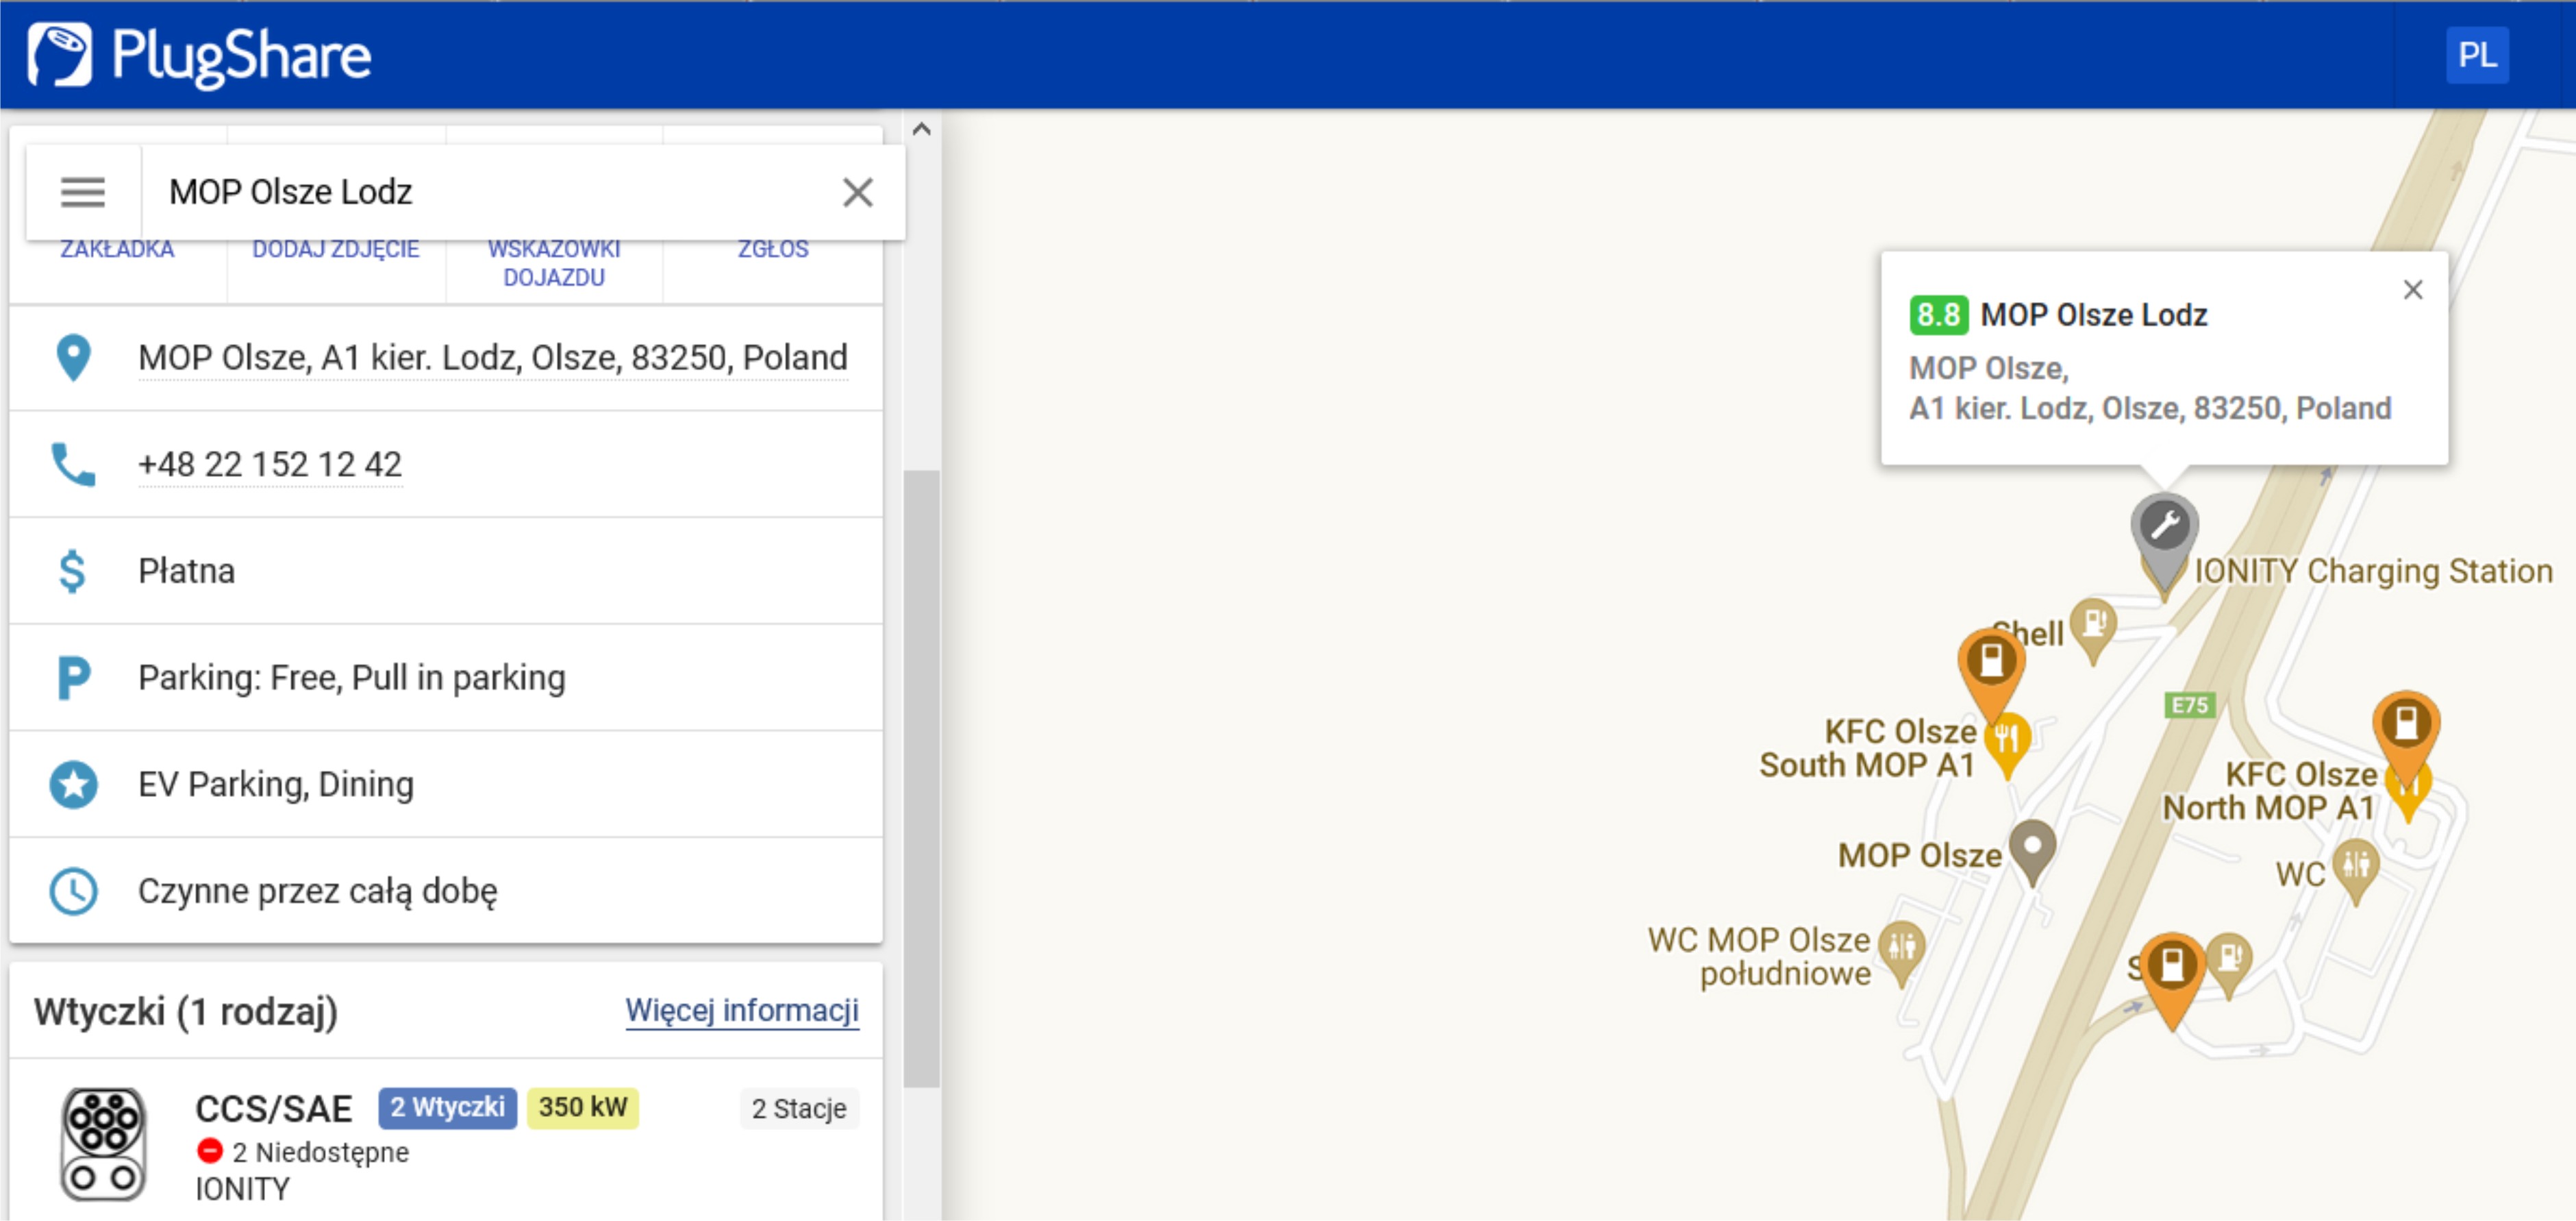
Task: Call the number +48 22 152 12 42
Action: coord(270,465)
